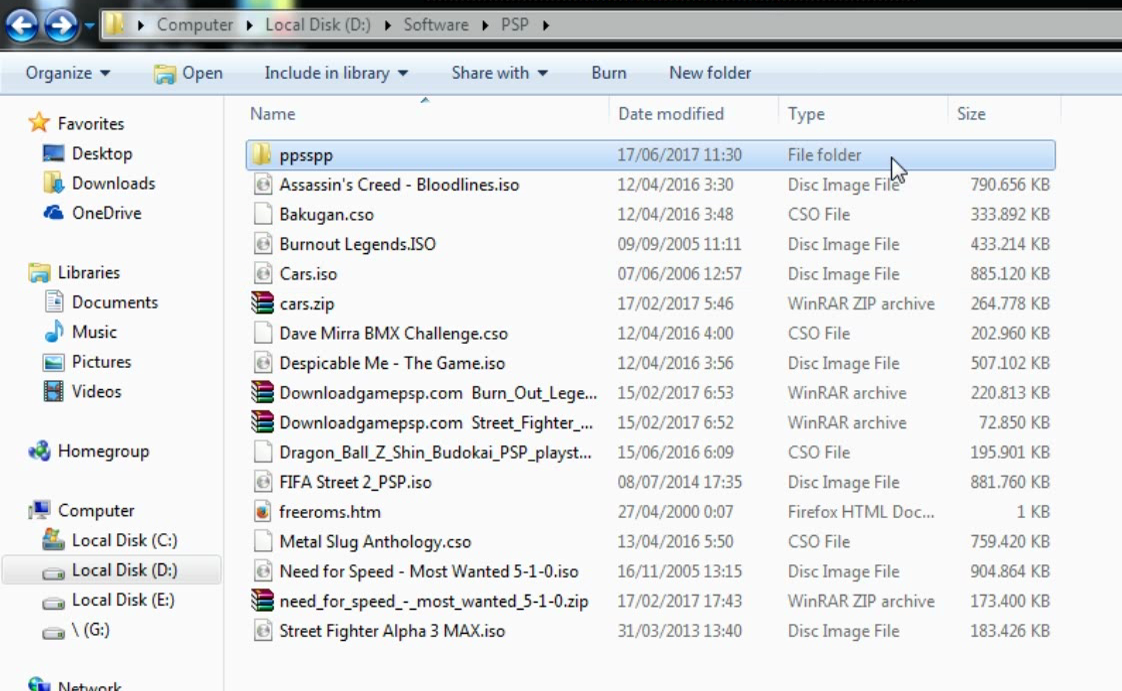The image size is (1122, 691).
Task: Click the arrow after PSP in address bar
Action: coord(546,25)
